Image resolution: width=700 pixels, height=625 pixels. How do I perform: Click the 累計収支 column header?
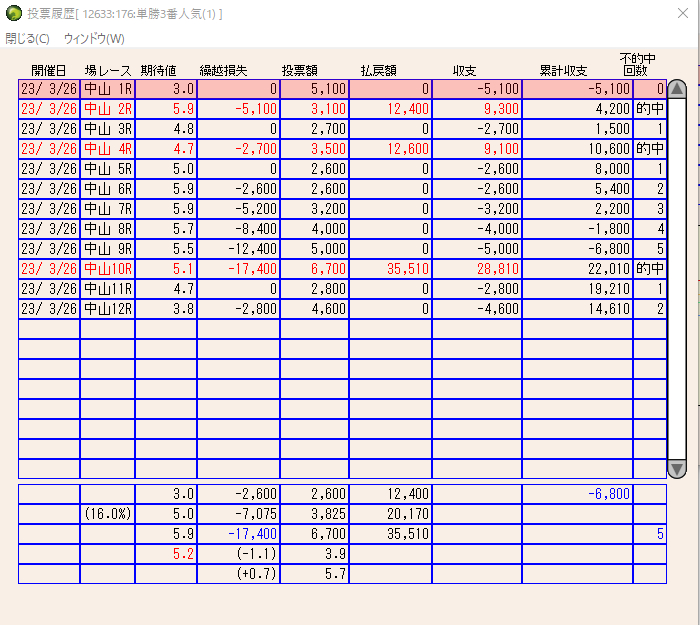(563, 71)
